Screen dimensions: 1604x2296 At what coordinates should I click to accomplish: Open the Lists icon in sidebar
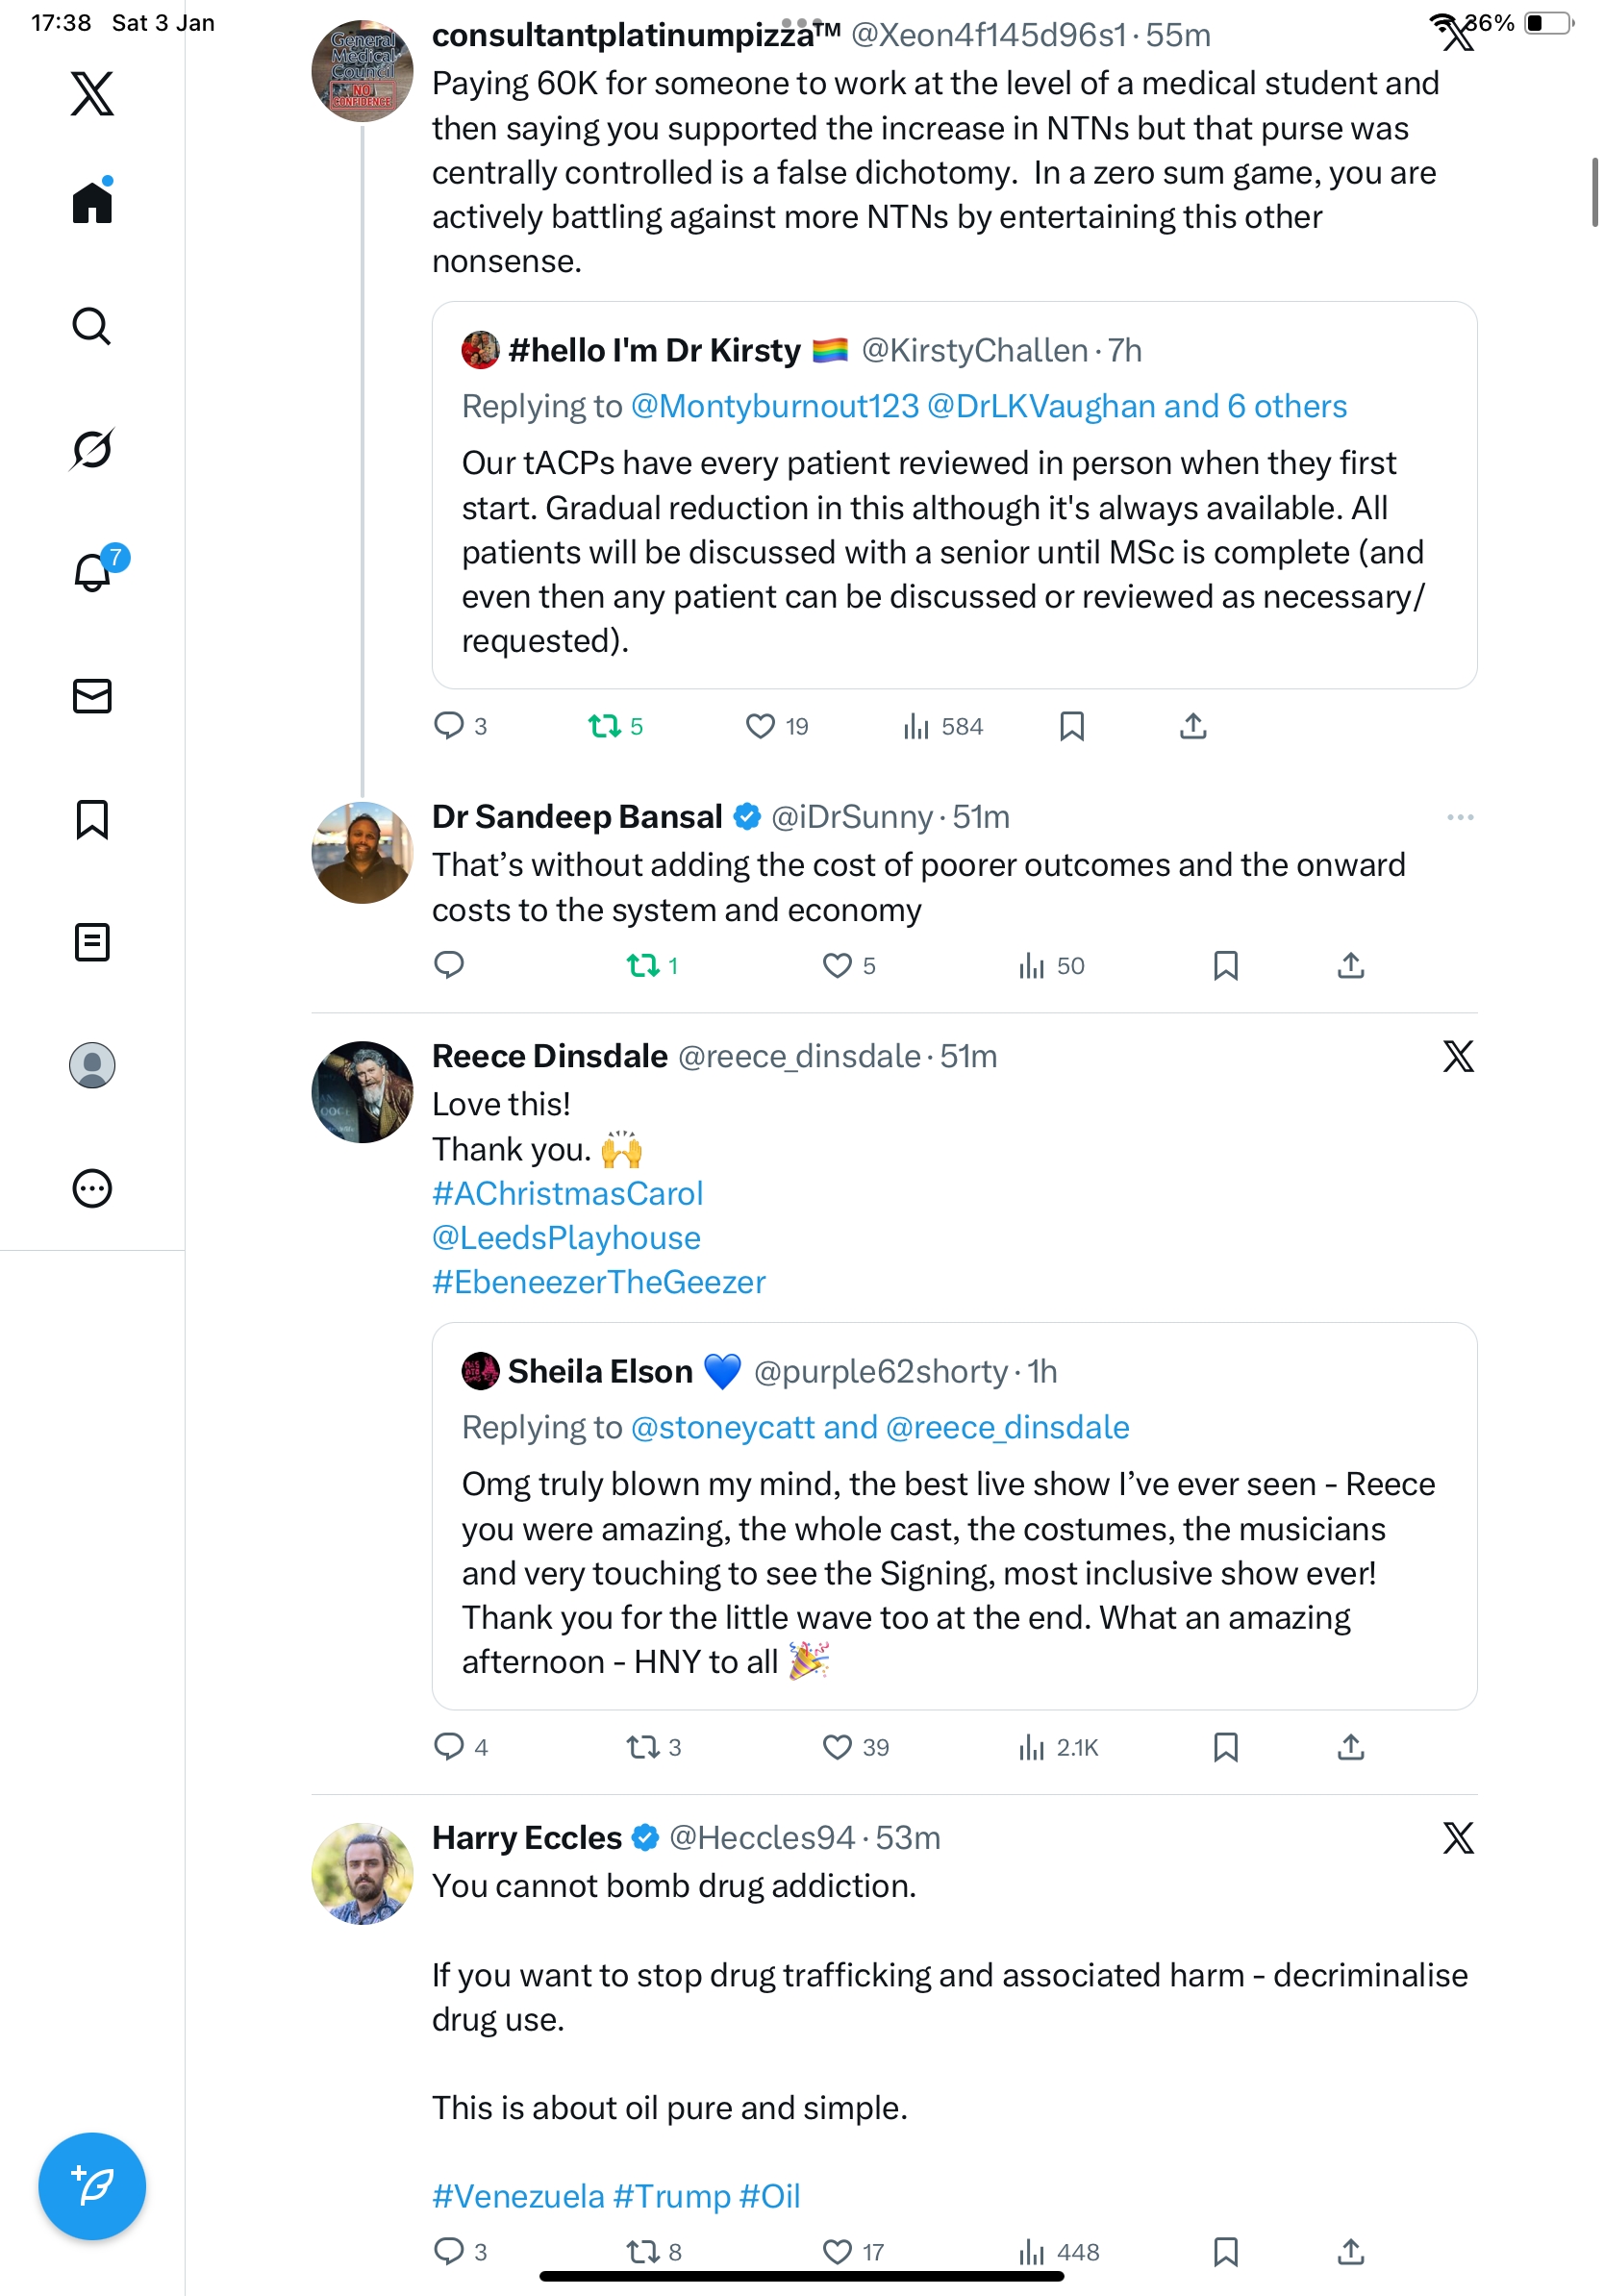tap(92, 942)
